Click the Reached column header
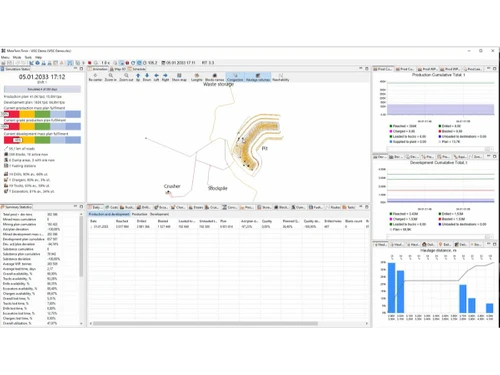Screen dimensions: 500x375 122,221
